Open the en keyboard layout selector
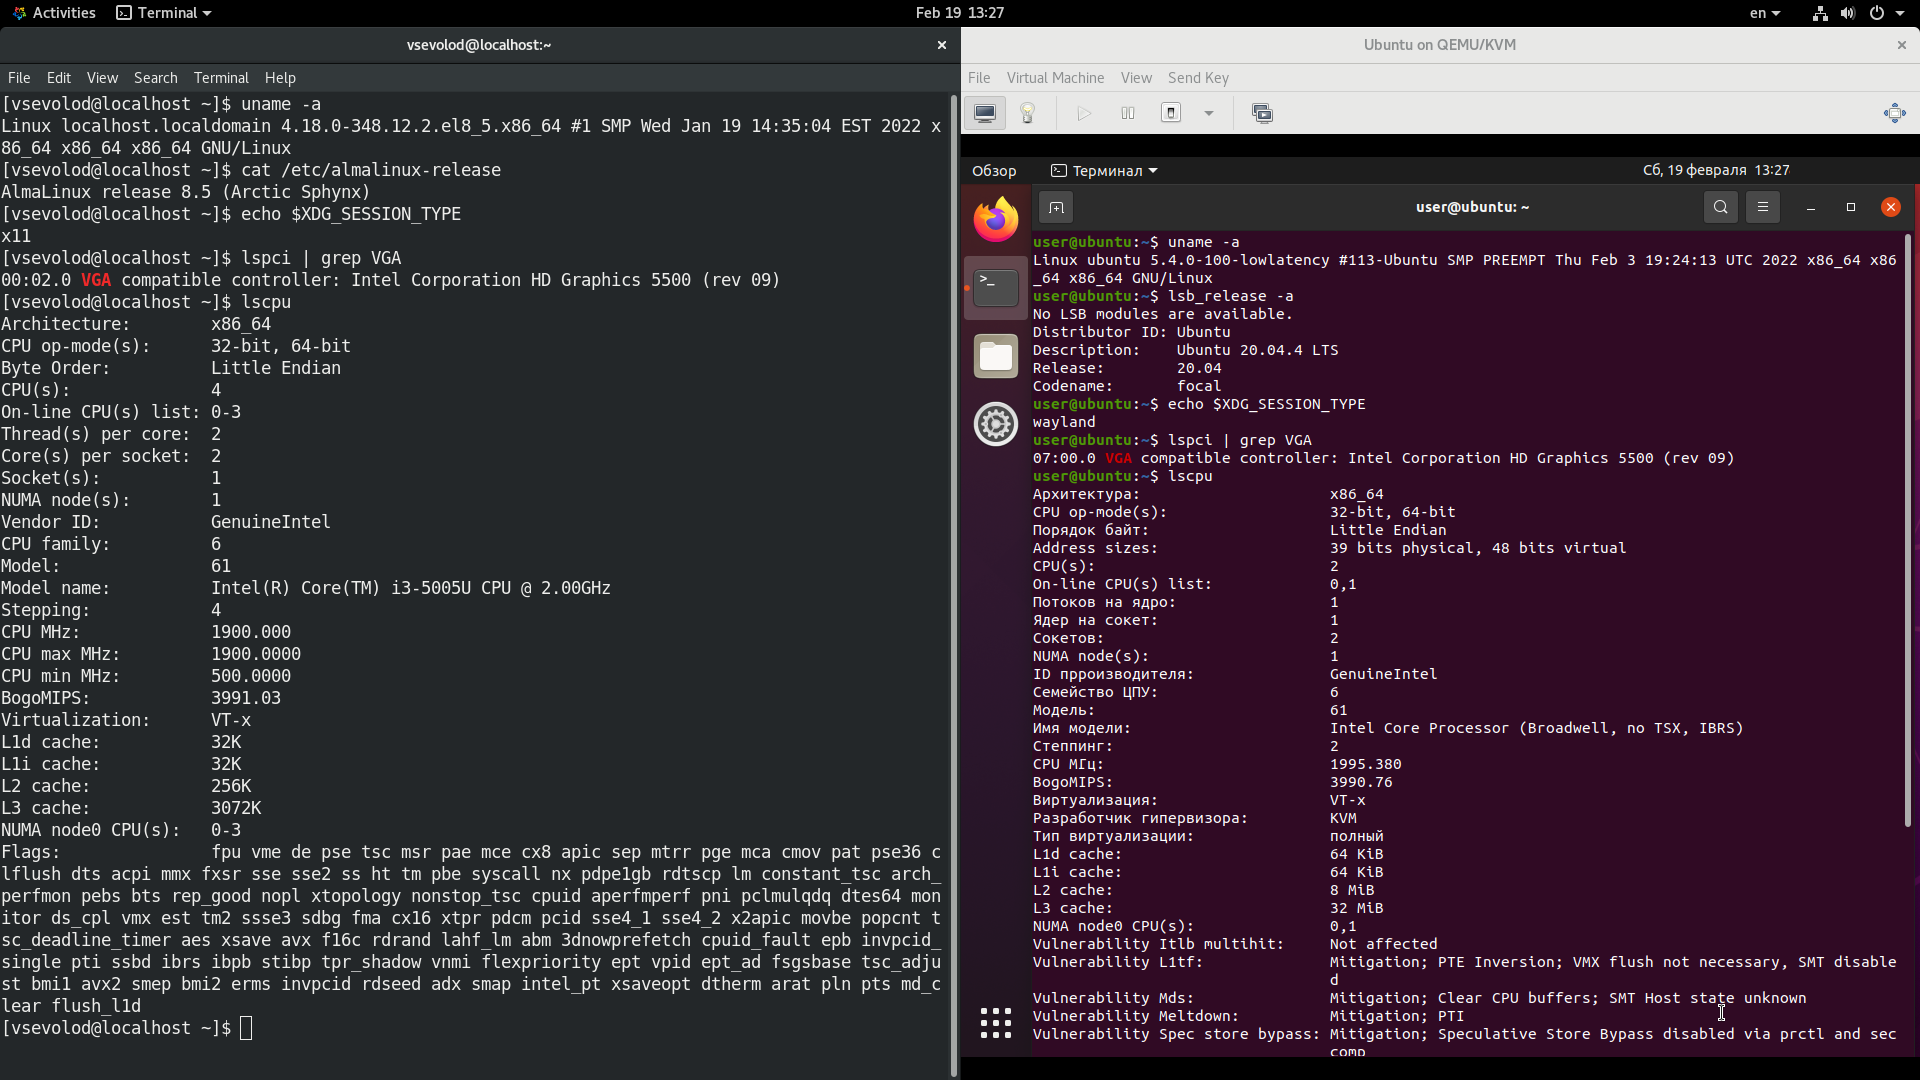 point(1765,13)
